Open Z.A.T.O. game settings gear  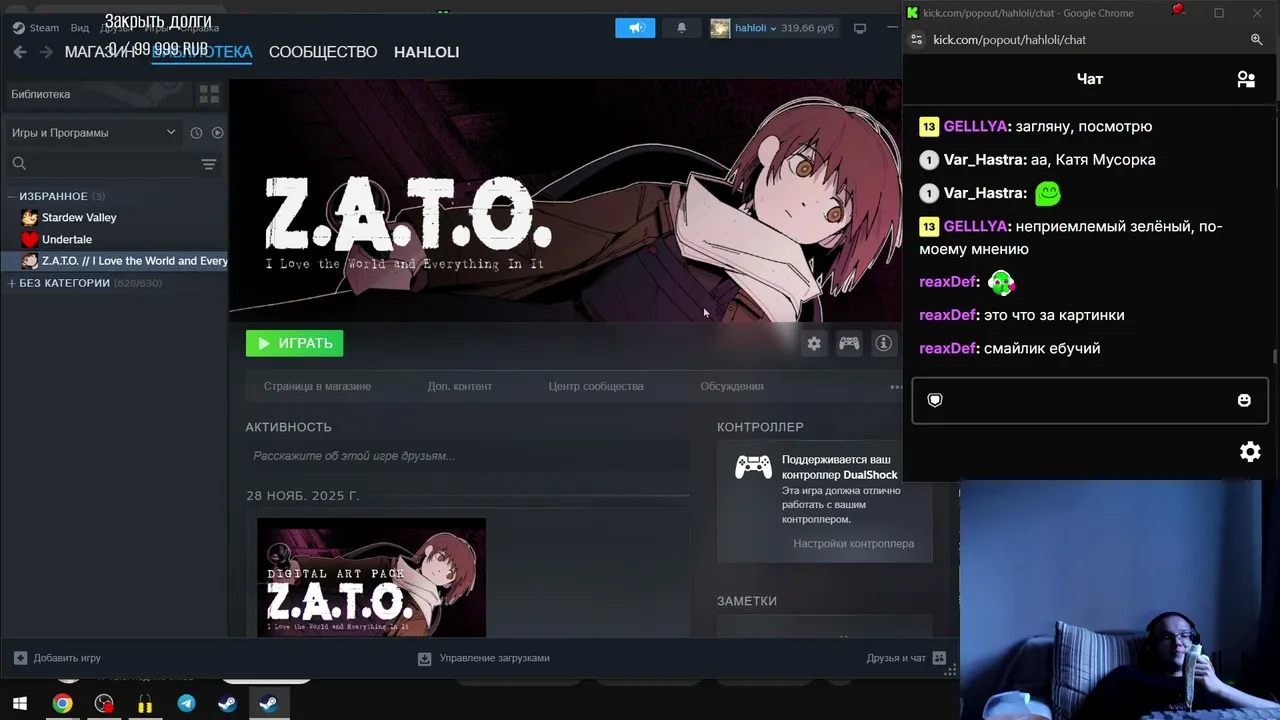(814, 343)
